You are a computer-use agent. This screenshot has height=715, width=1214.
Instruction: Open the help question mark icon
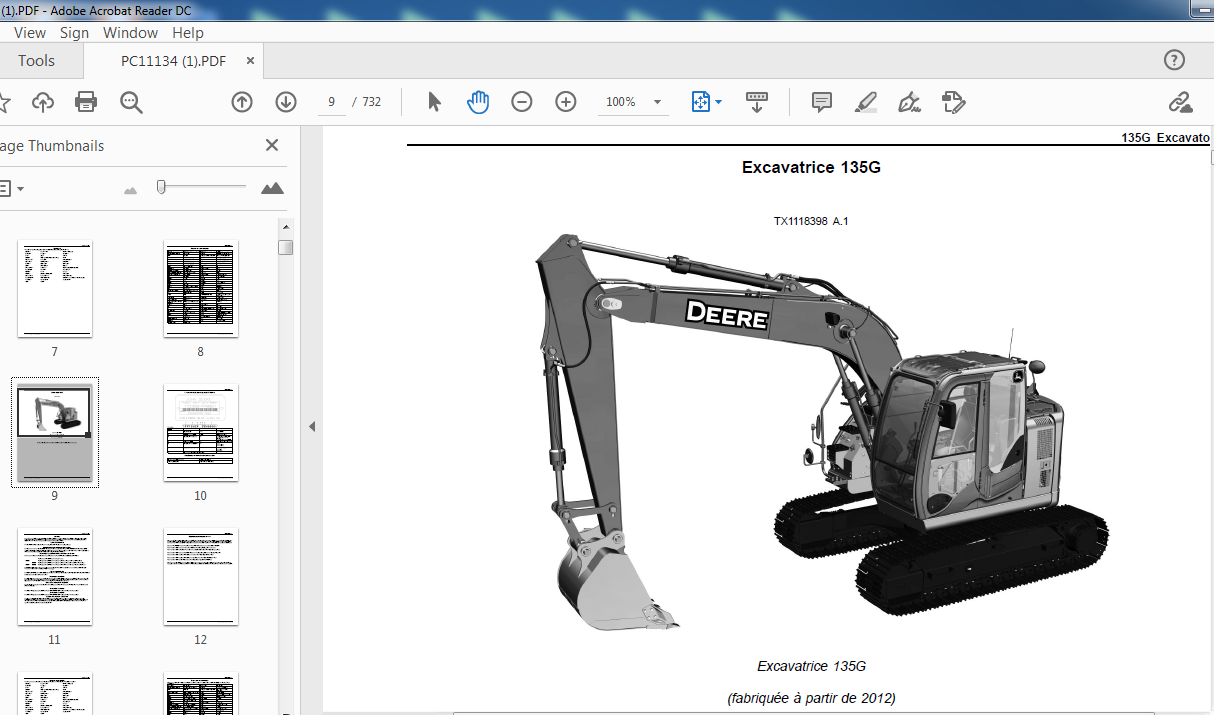coord(1175,60)
